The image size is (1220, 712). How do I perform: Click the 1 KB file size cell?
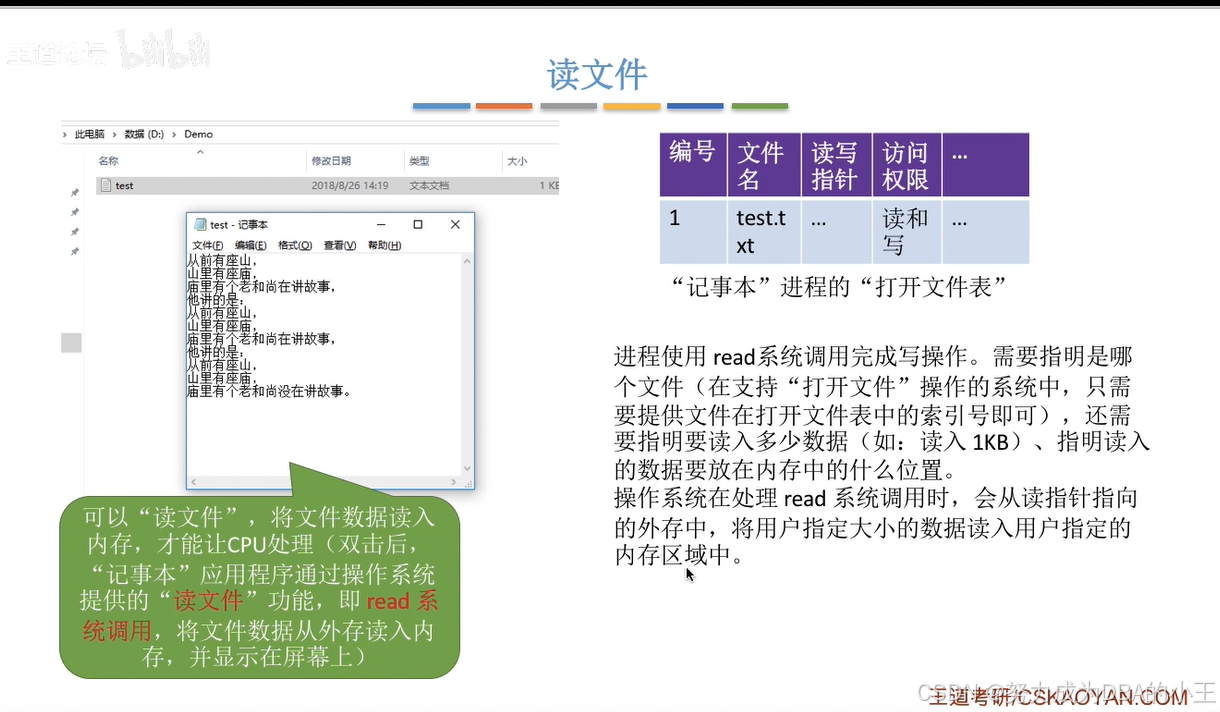click(549, 186)
